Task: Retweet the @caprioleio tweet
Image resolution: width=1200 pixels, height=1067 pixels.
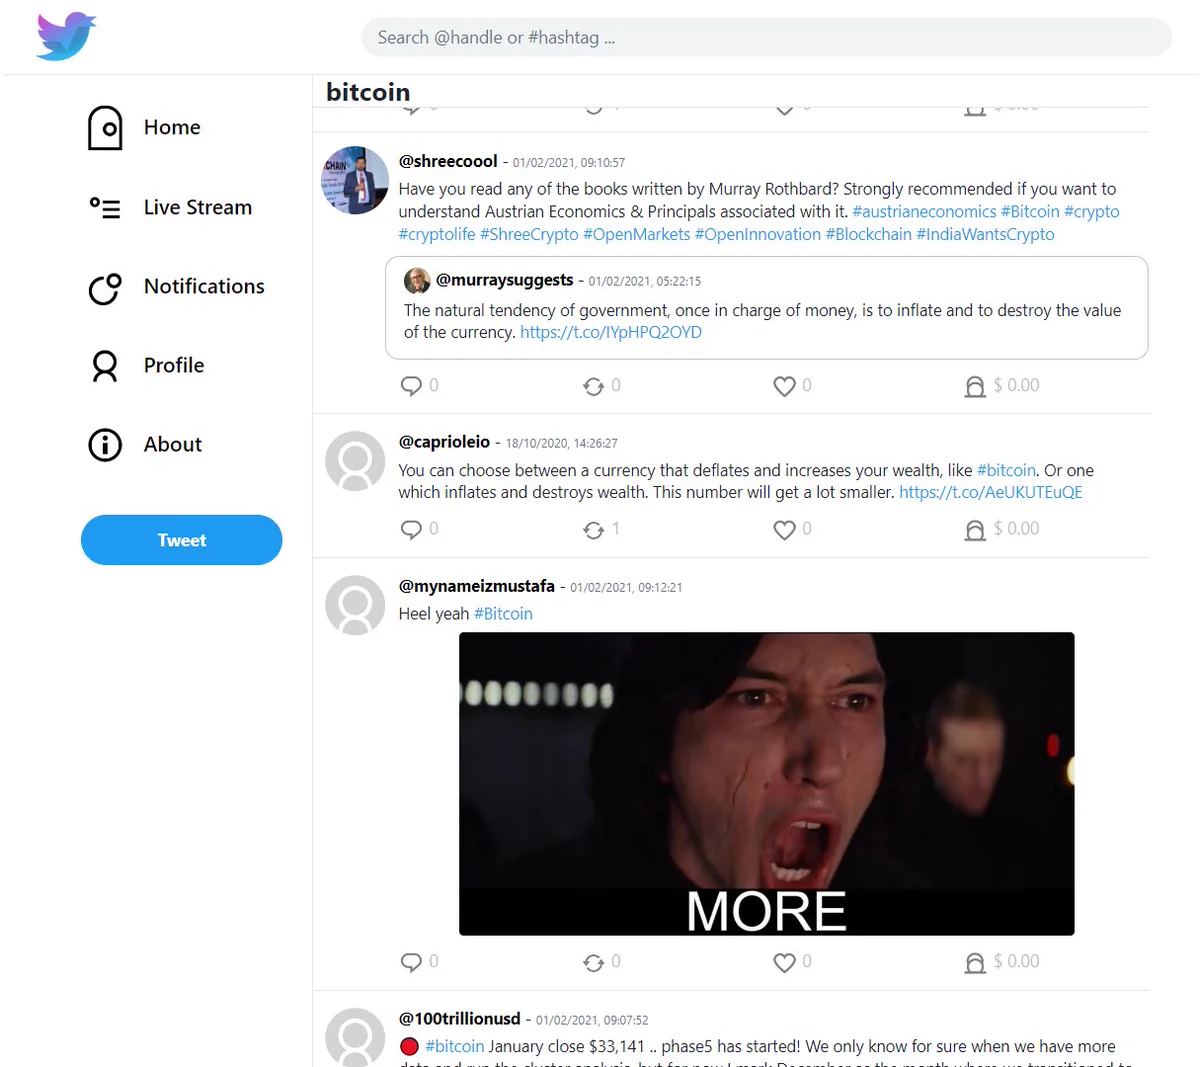Action: pyautogui.click(x=594, y=529)
